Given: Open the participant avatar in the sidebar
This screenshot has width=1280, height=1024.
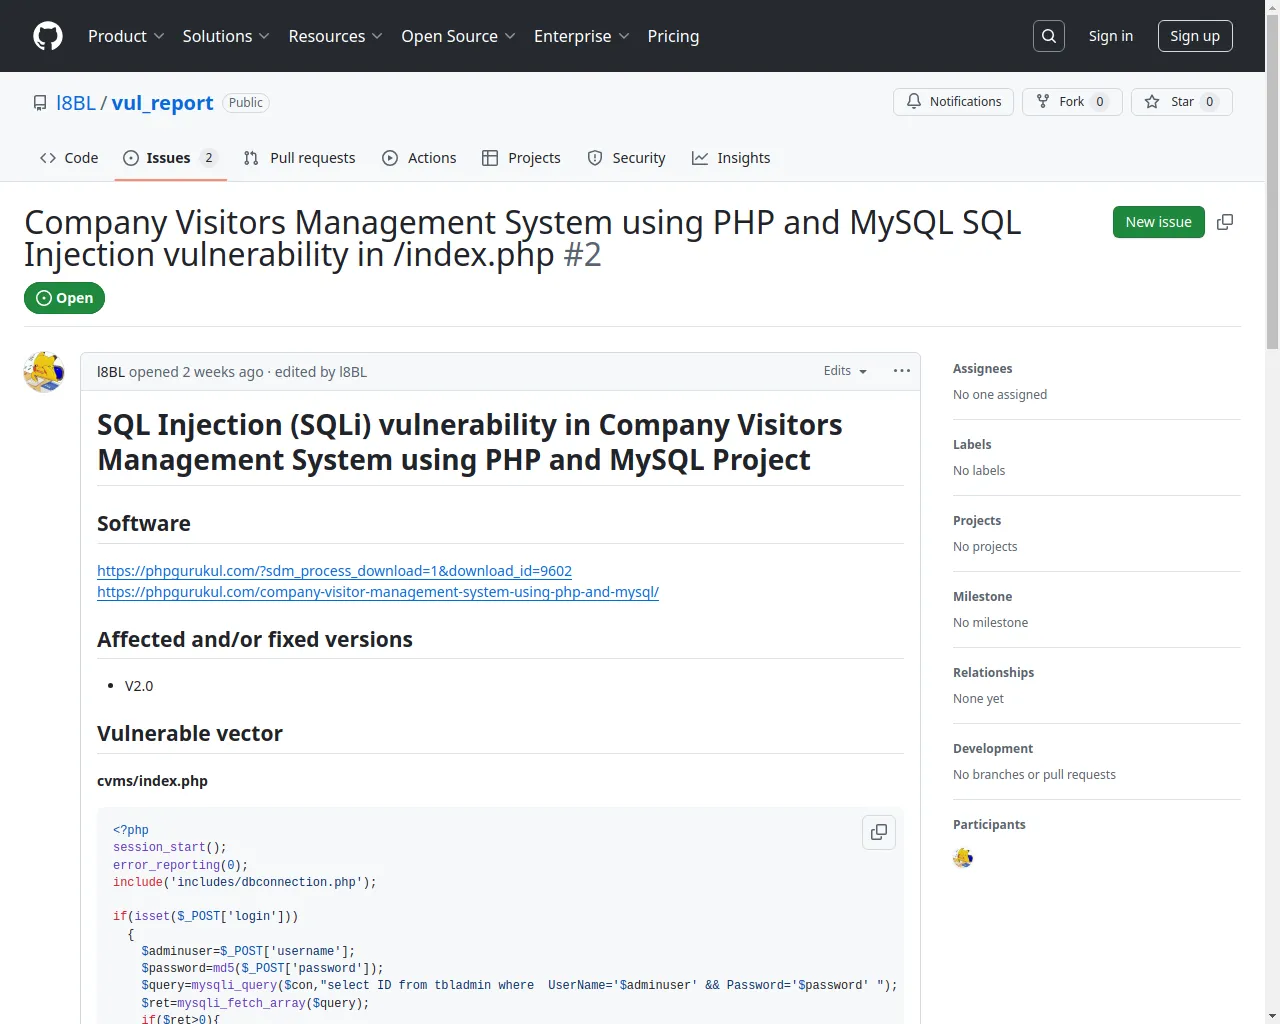Looking at the screenshot, I should [x=963, y=858].
